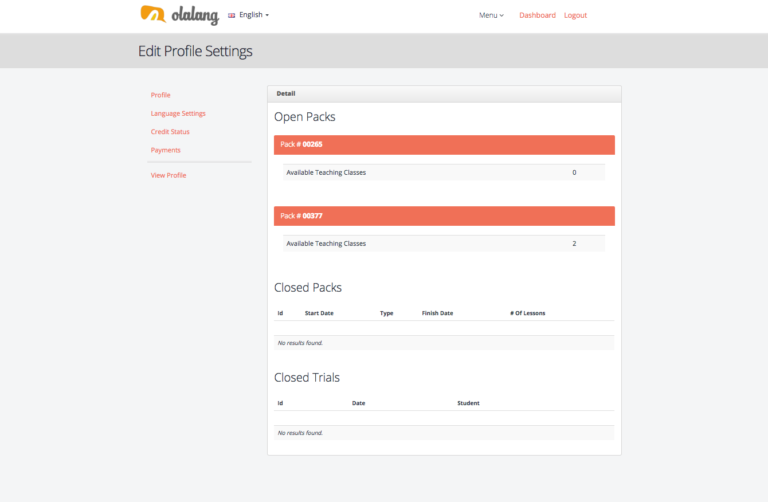The width and height of the screenshot is (768, 502).
Task: Sort Closed Packs by Start Date
Action: [319, 313]
